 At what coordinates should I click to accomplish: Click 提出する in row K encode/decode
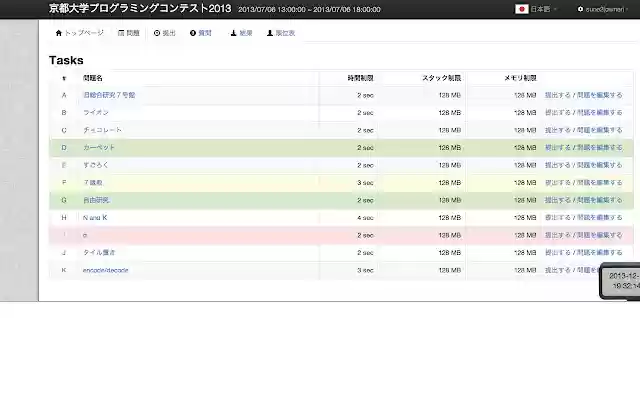click(558, 270)
